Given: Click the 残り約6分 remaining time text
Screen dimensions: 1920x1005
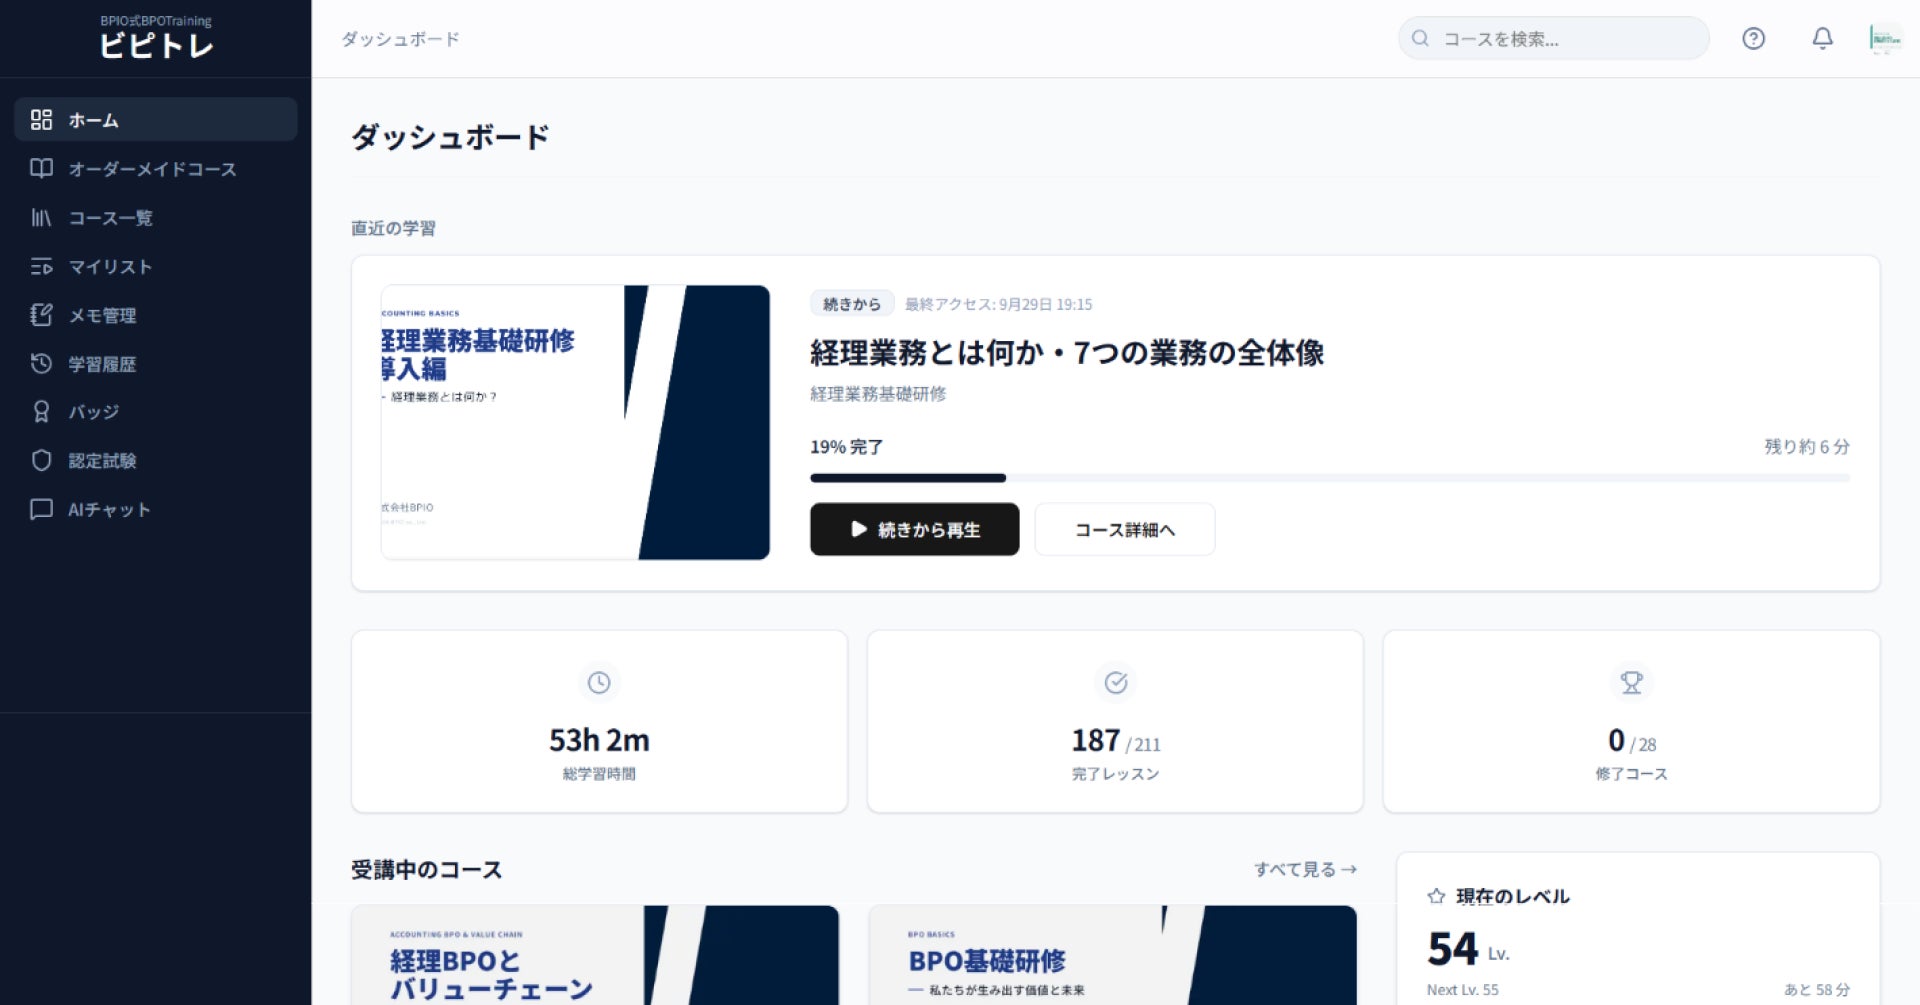Looking at the screenshot, I should point(1807,446).
